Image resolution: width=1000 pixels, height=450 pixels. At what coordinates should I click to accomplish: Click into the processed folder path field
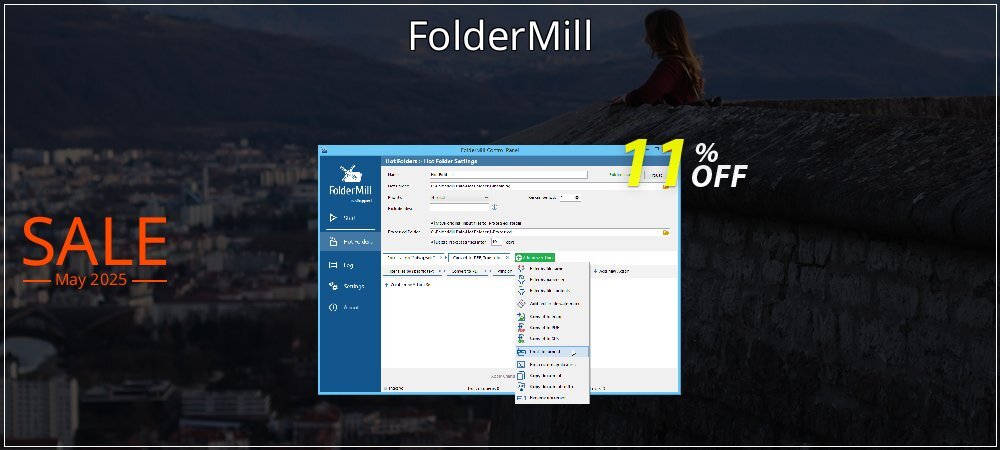pos(545,233)
